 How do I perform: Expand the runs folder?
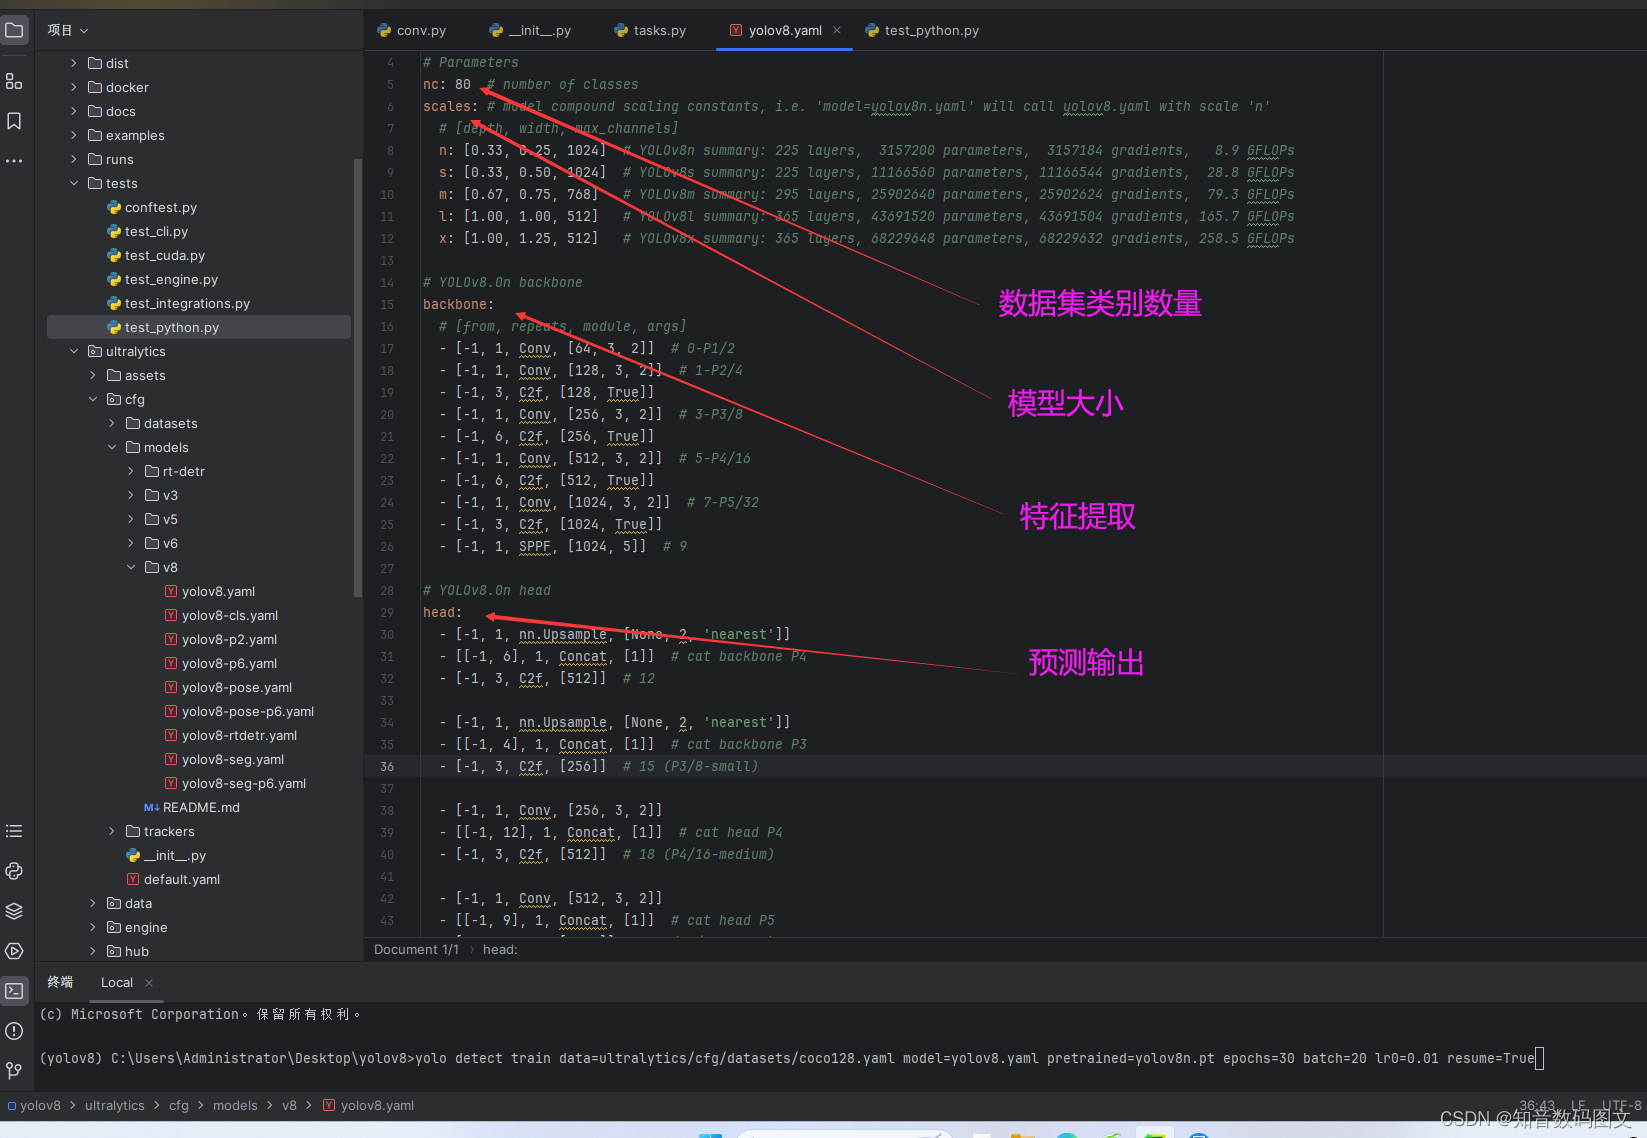(74, 159)
